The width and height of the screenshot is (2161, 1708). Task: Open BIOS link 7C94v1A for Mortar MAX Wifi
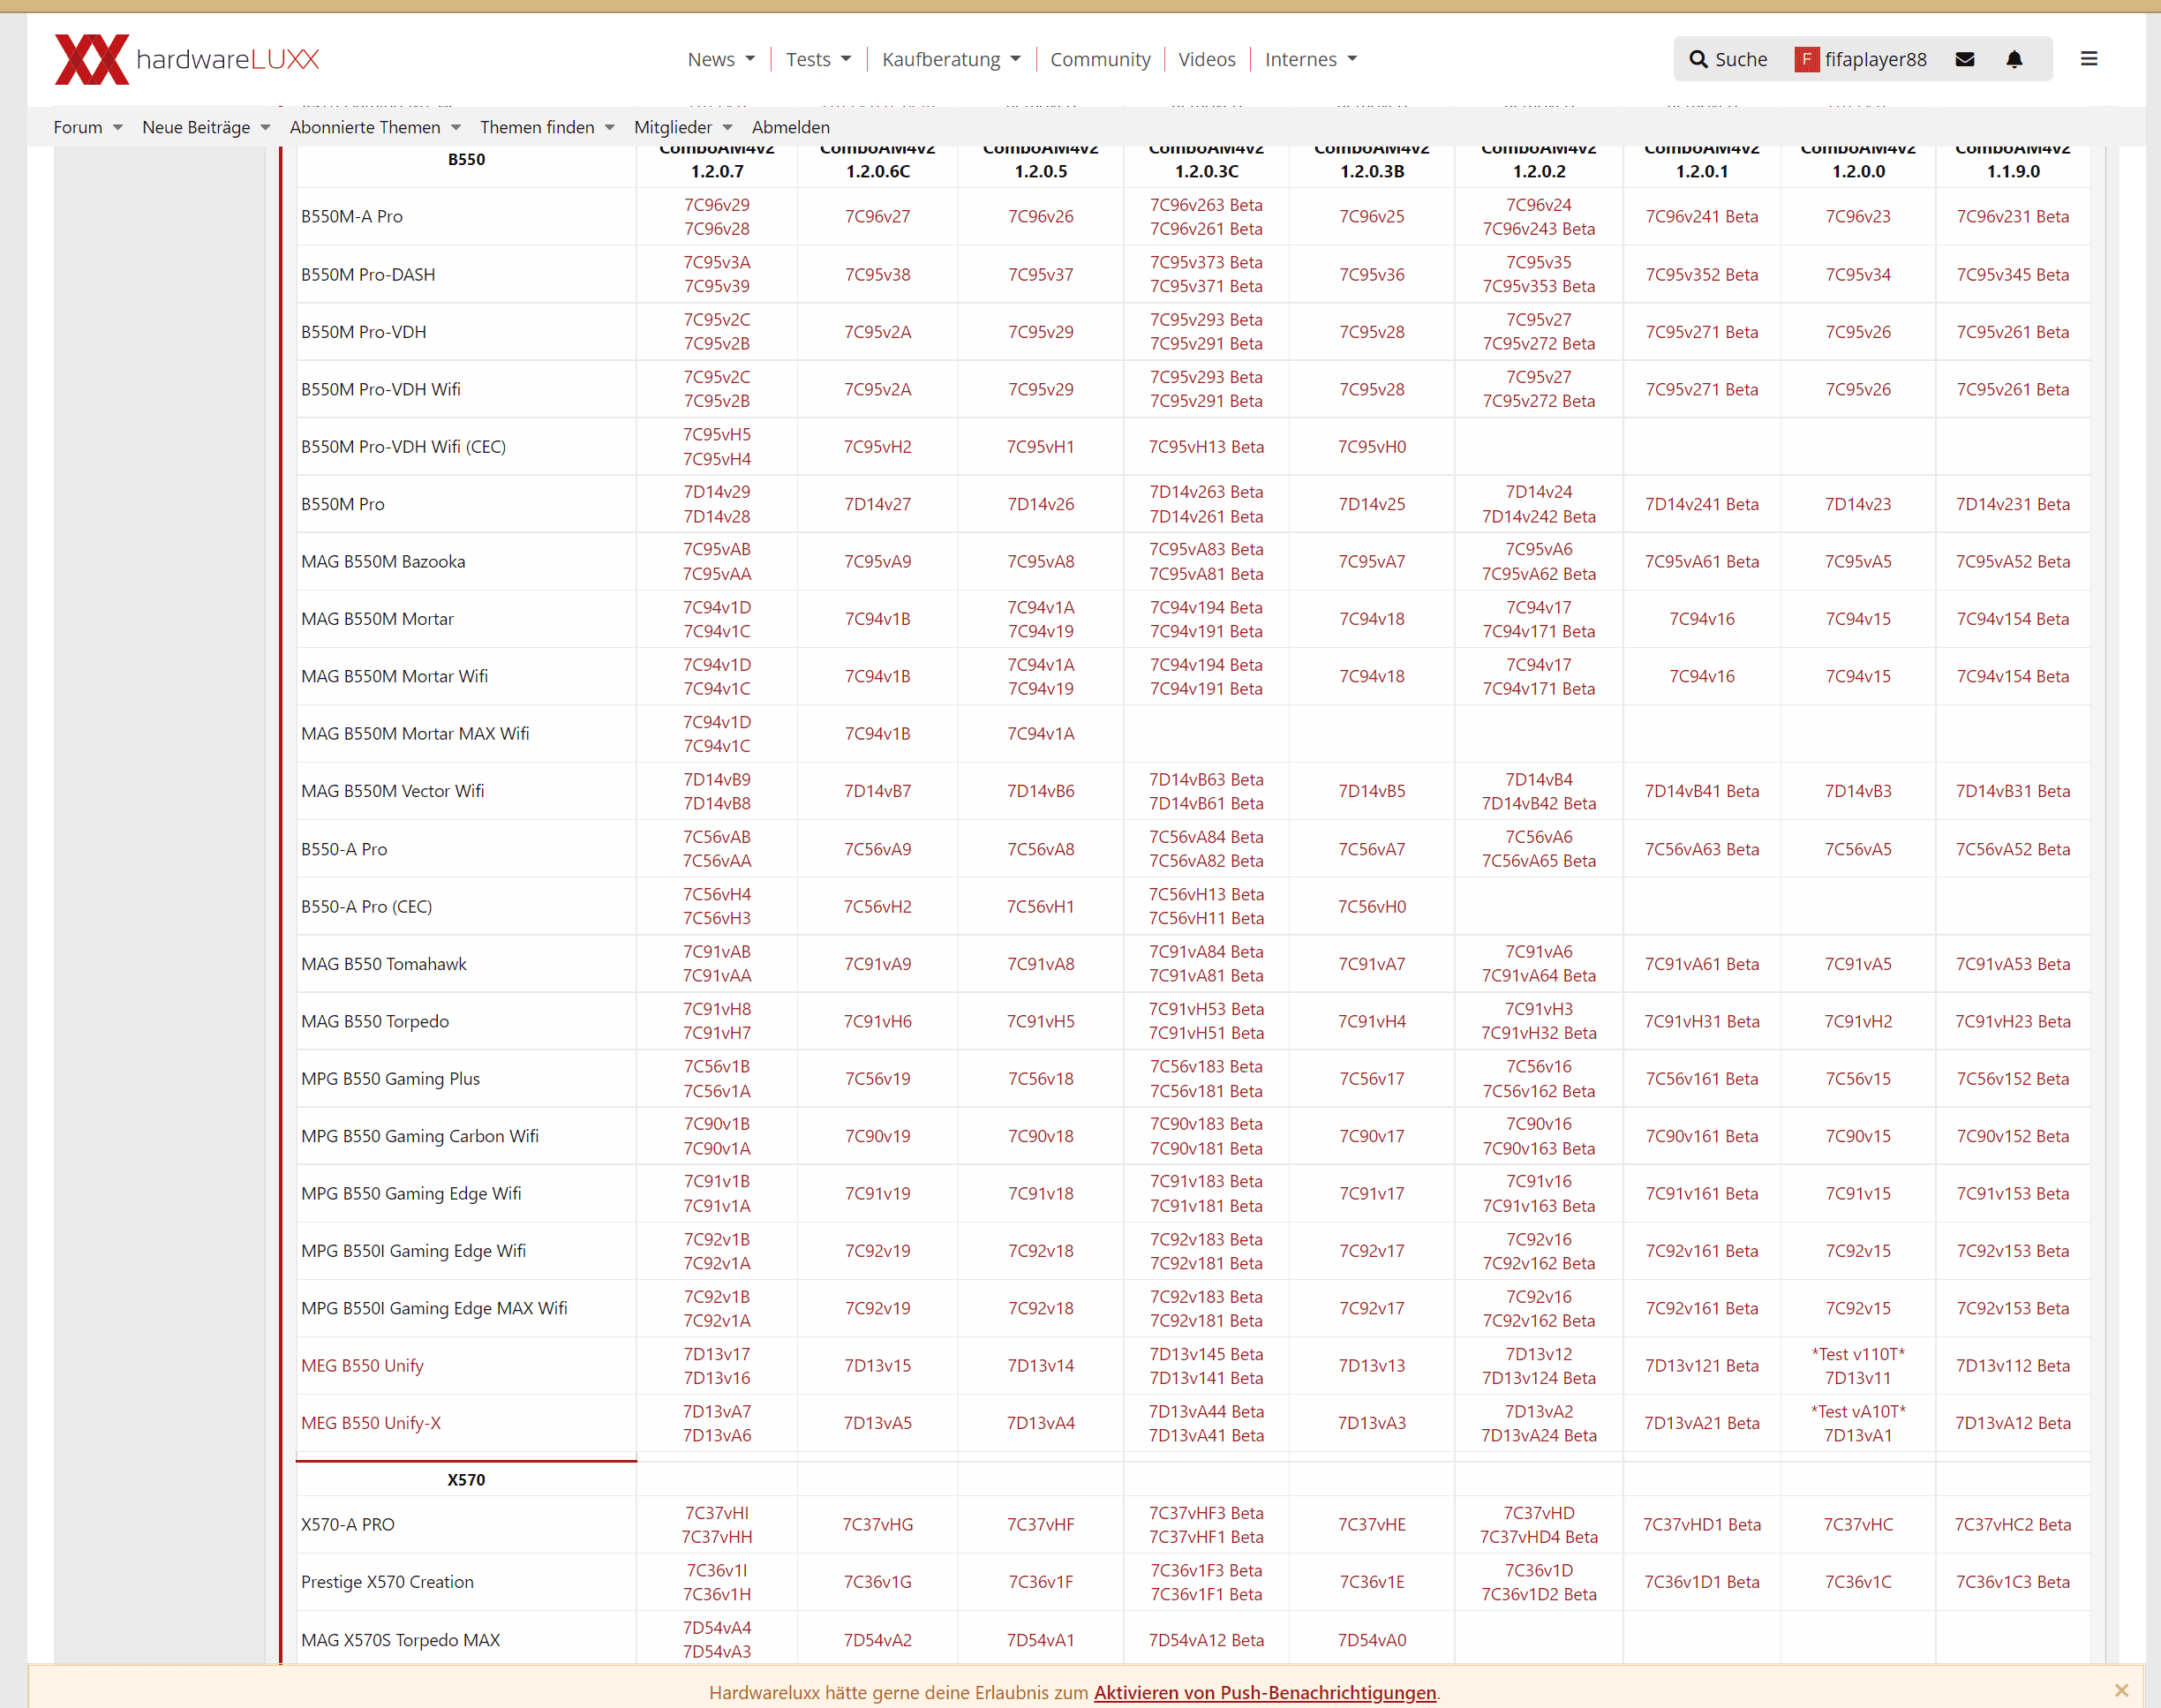pos(1040,734)
